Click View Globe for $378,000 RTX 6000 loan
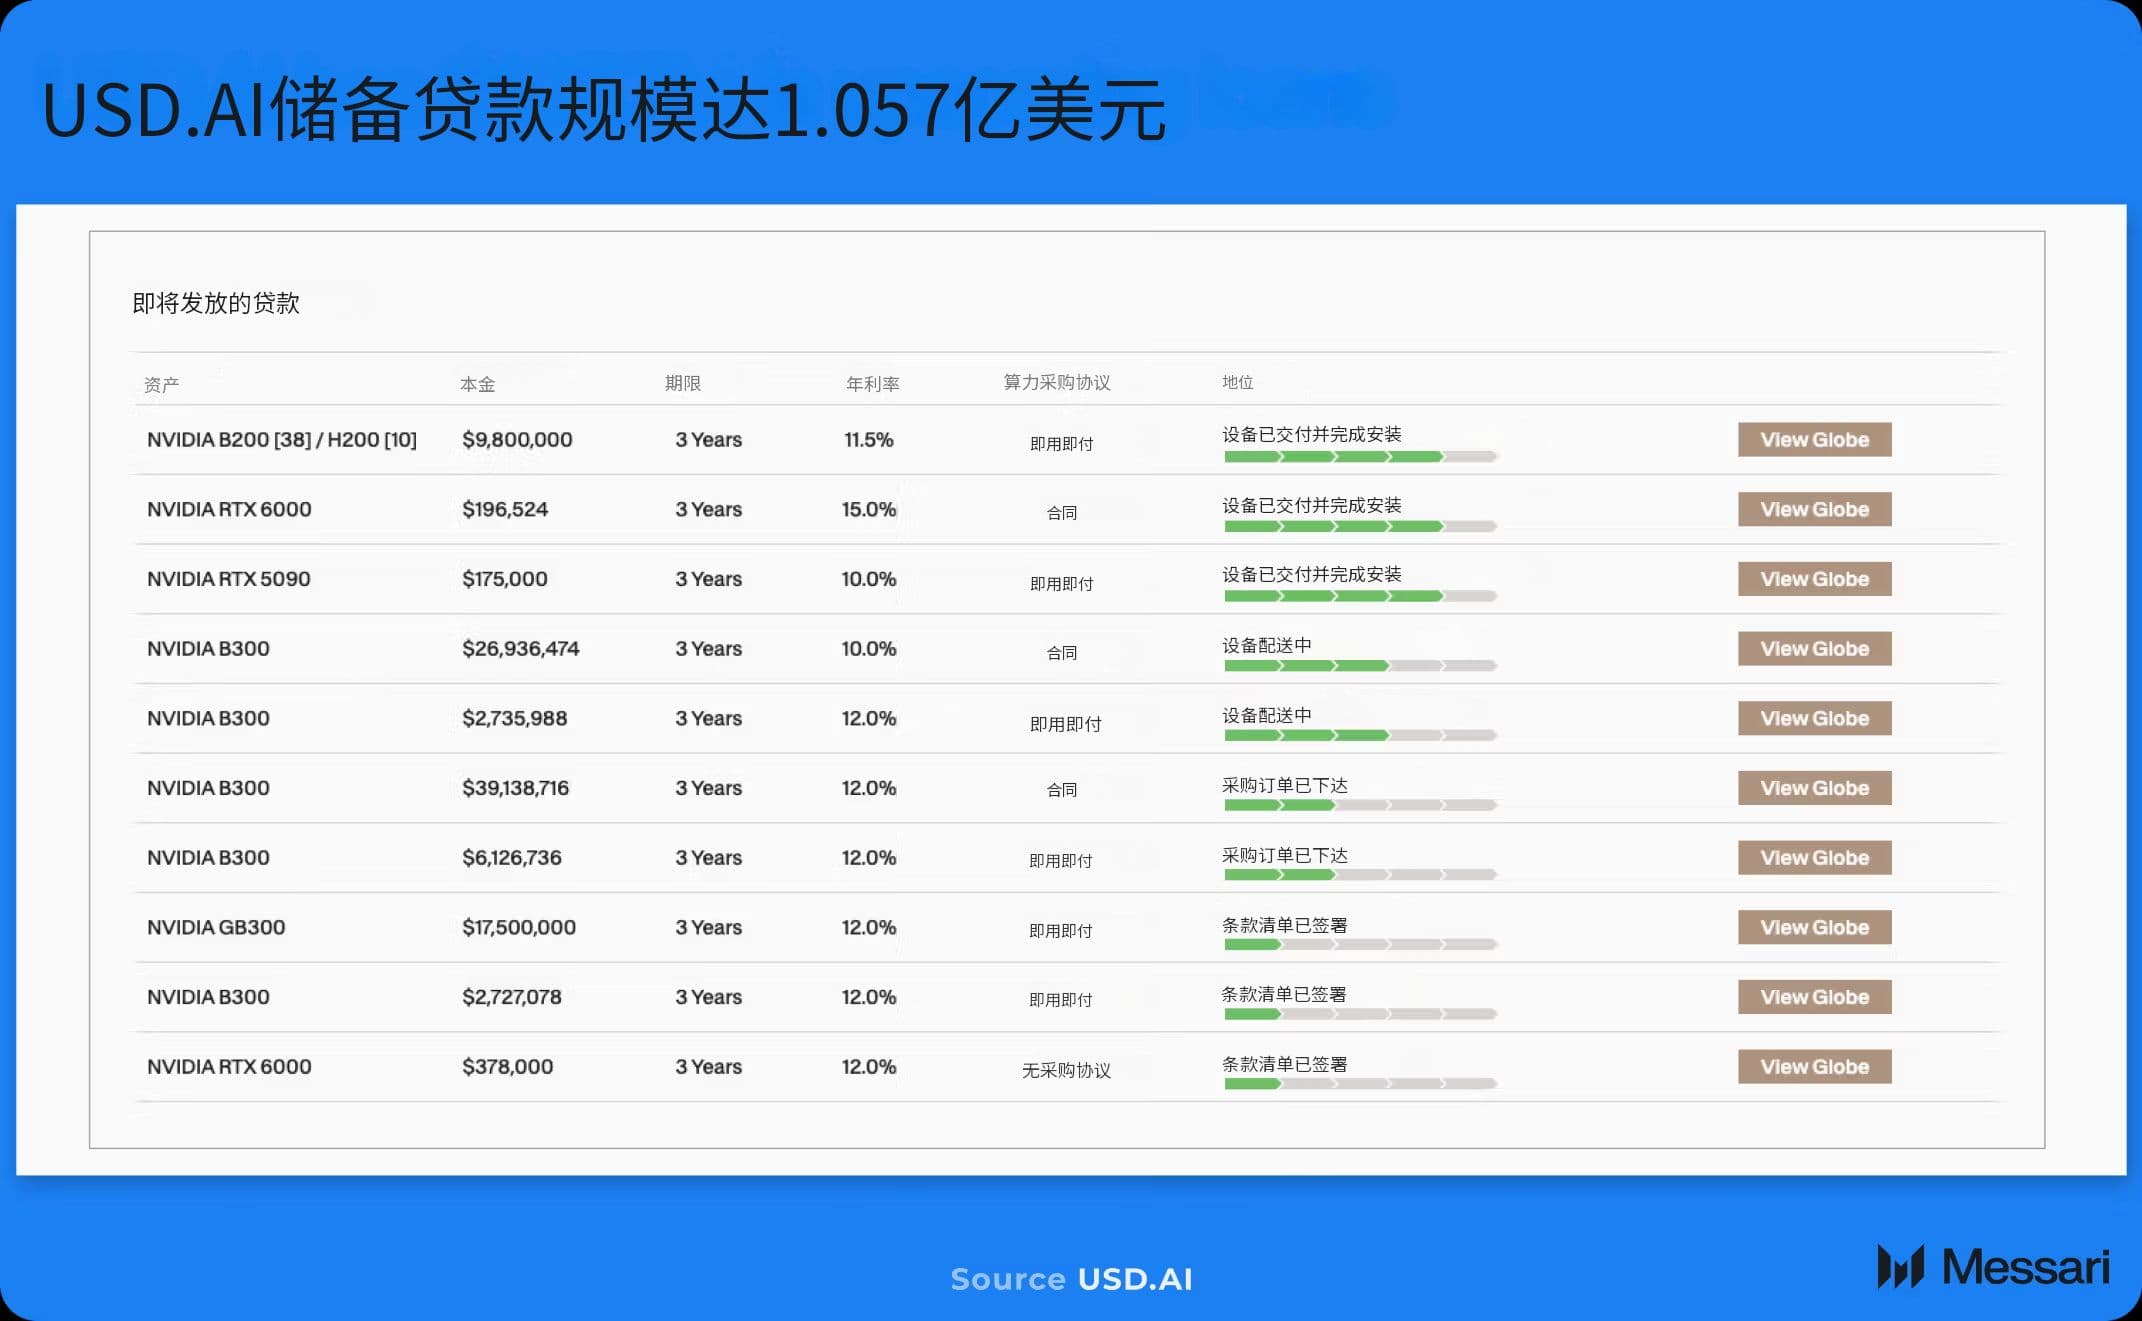This screenshot has height=1321, width=2142. tap(1814, 1067)
